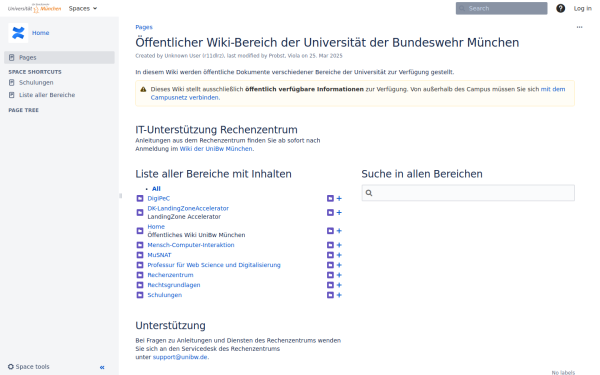Click the plus icon for Home space row
Viewport: 600px width, 375px height.
pyautogui.click(x=339, y=231)
